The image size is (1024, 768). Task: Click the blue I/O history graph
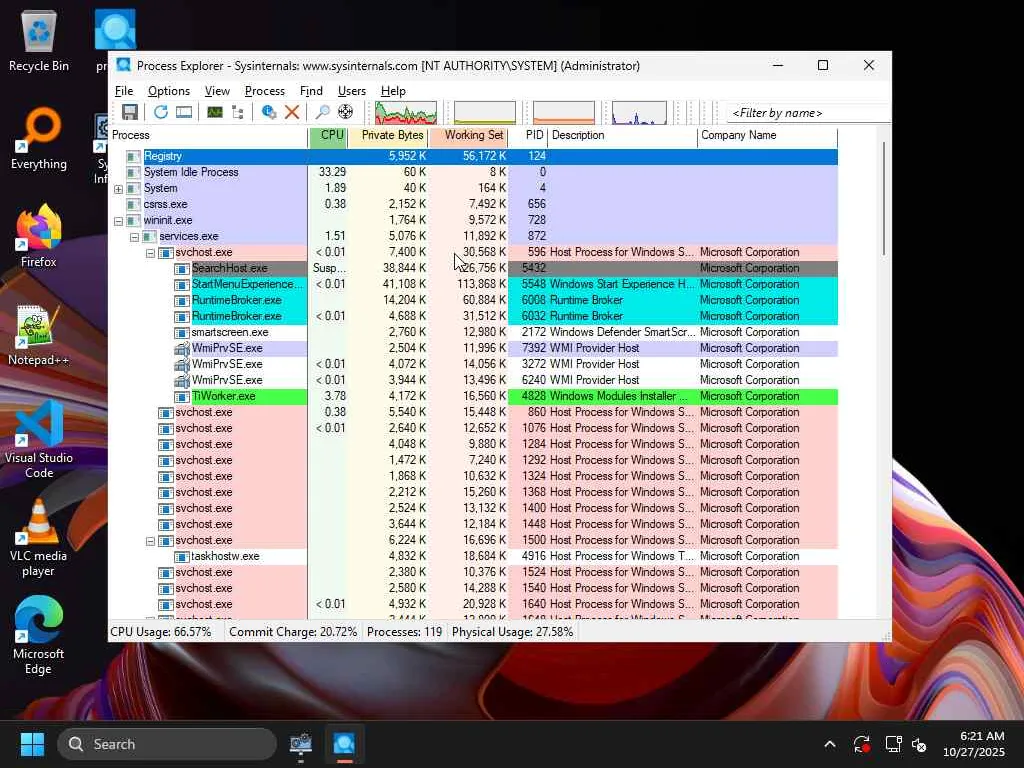click(639, 112)
